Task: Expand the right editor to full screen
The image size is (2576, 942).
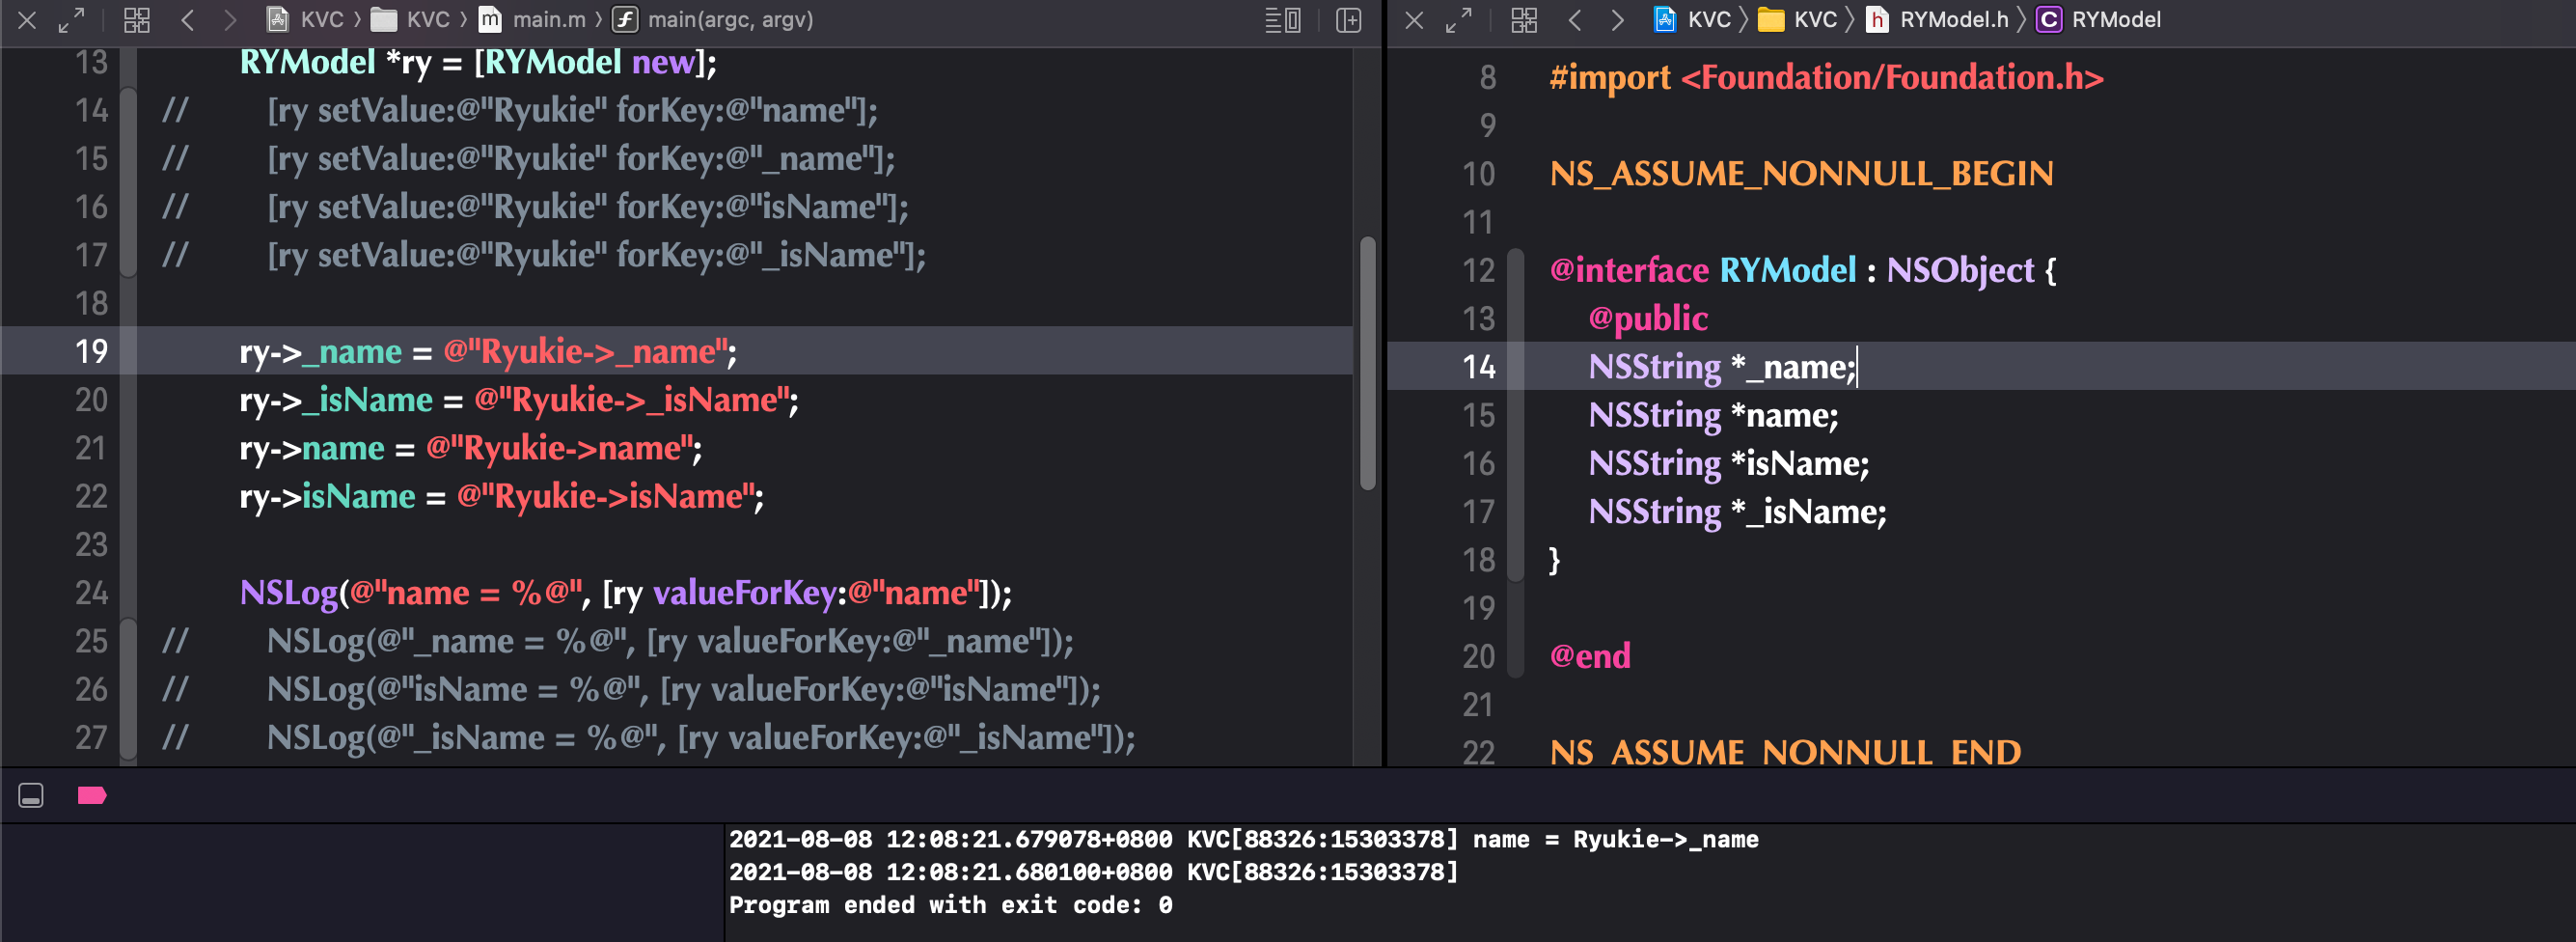Action: (1458, 20)
